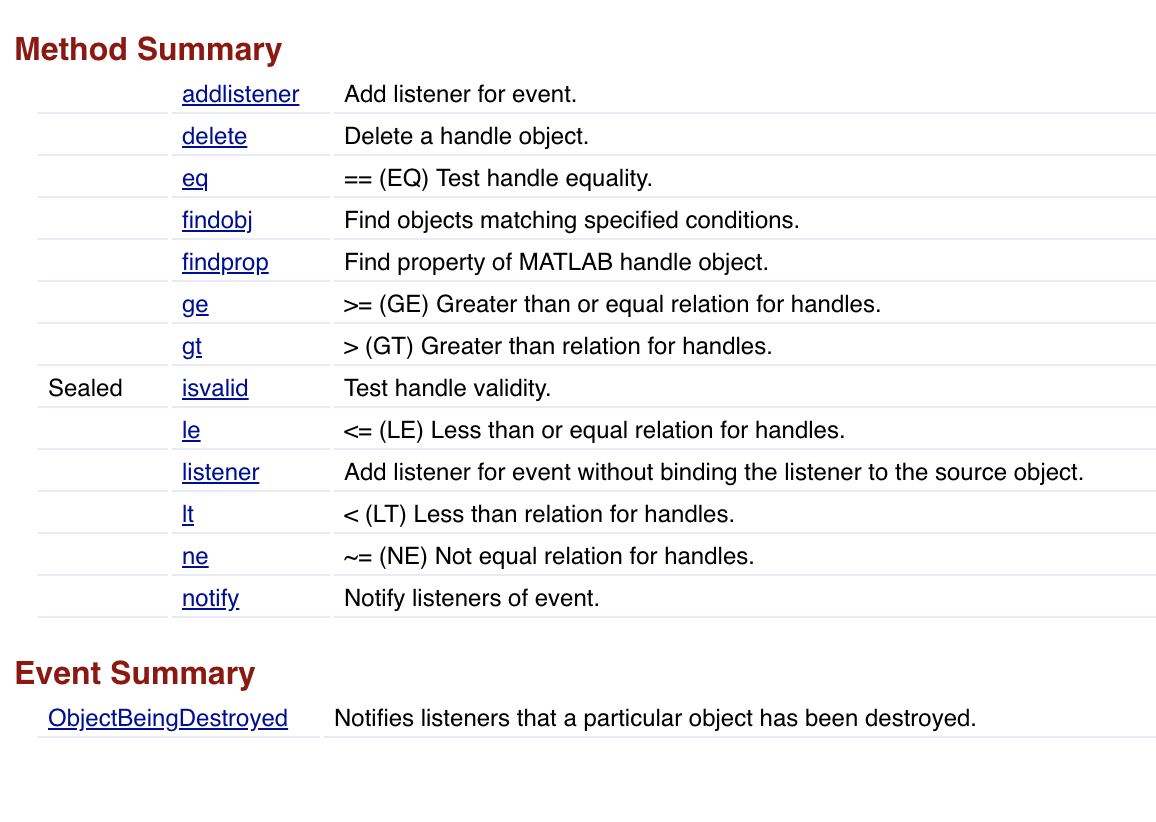Screen dimensions: 1156x822
Task: Open the findobj method documentation
Action: 217,220
